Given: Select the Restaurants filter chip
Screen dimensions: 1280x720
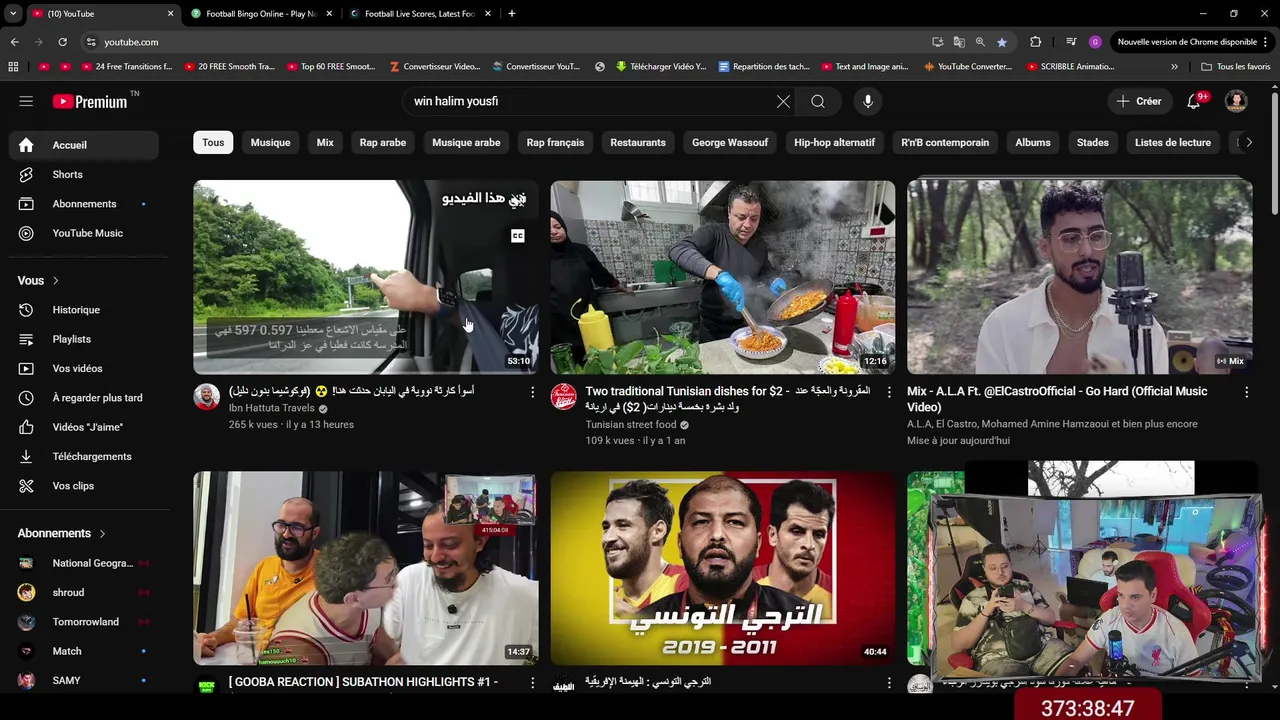Looking at the screenshot, I should coord(638,142).
